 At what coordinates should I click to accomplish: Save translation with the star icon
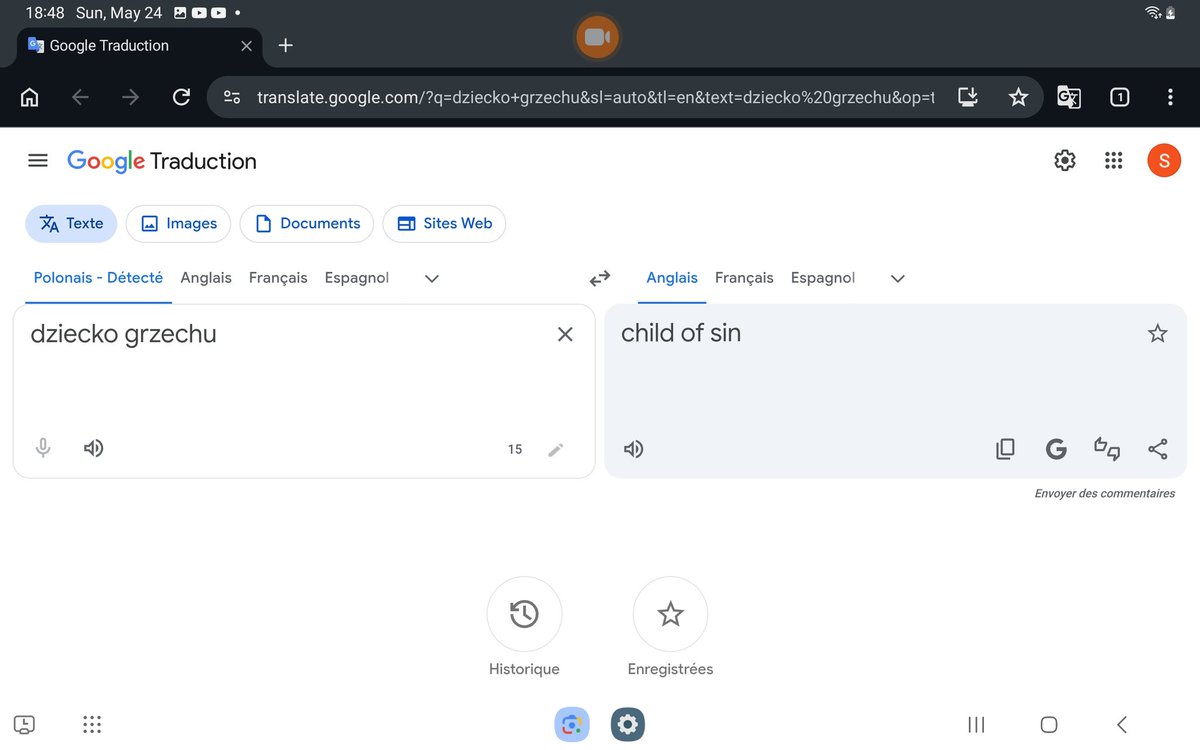click(1158, 334)
